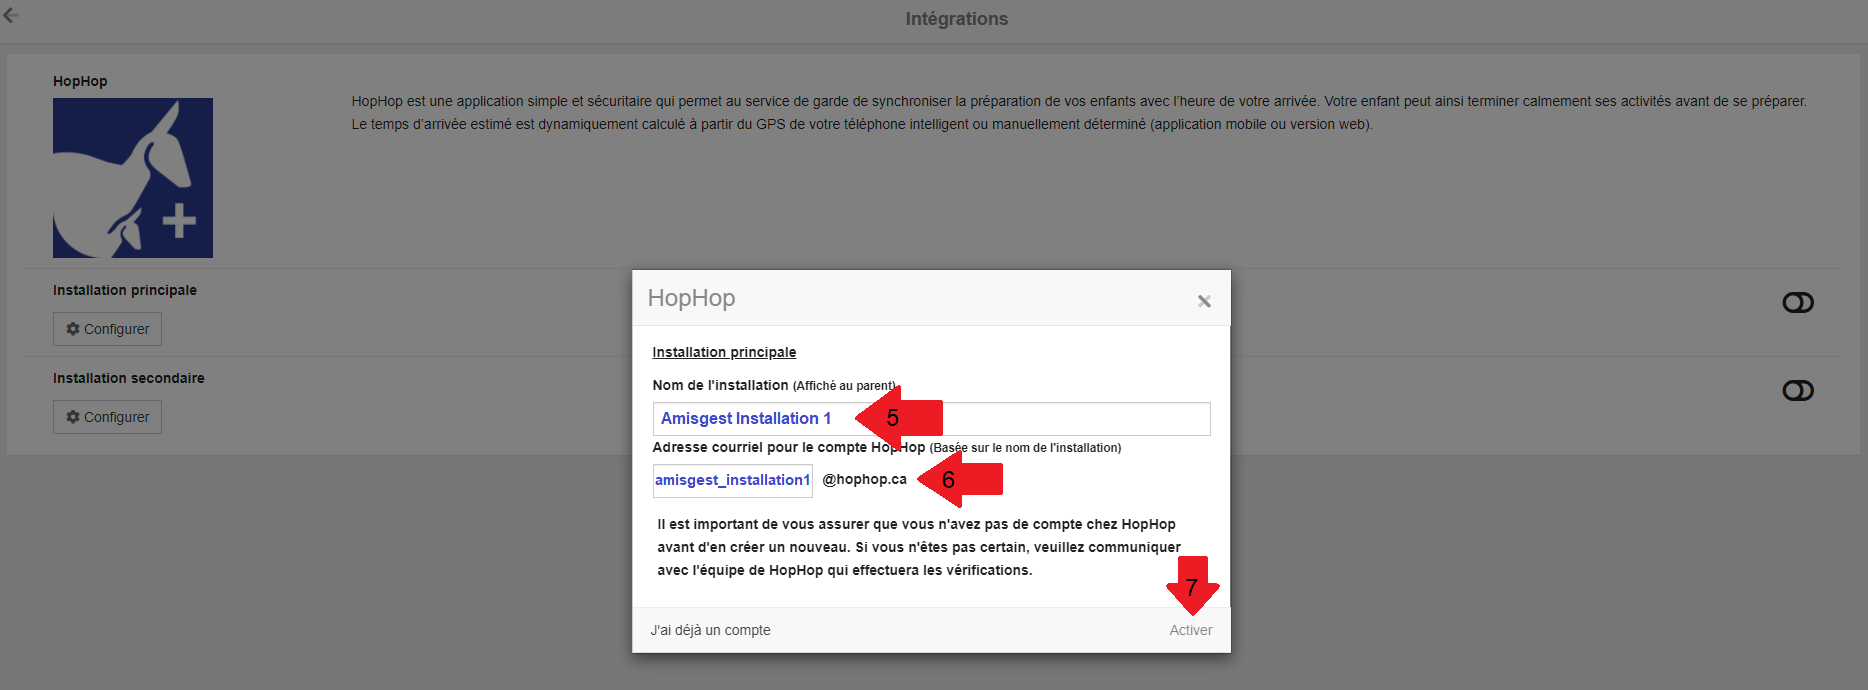Image resolution: width=1868 pixels, height=690 pixels.
Task: Click the "Adresse courriel pour le compte HopHop" label
Action: 789,447
